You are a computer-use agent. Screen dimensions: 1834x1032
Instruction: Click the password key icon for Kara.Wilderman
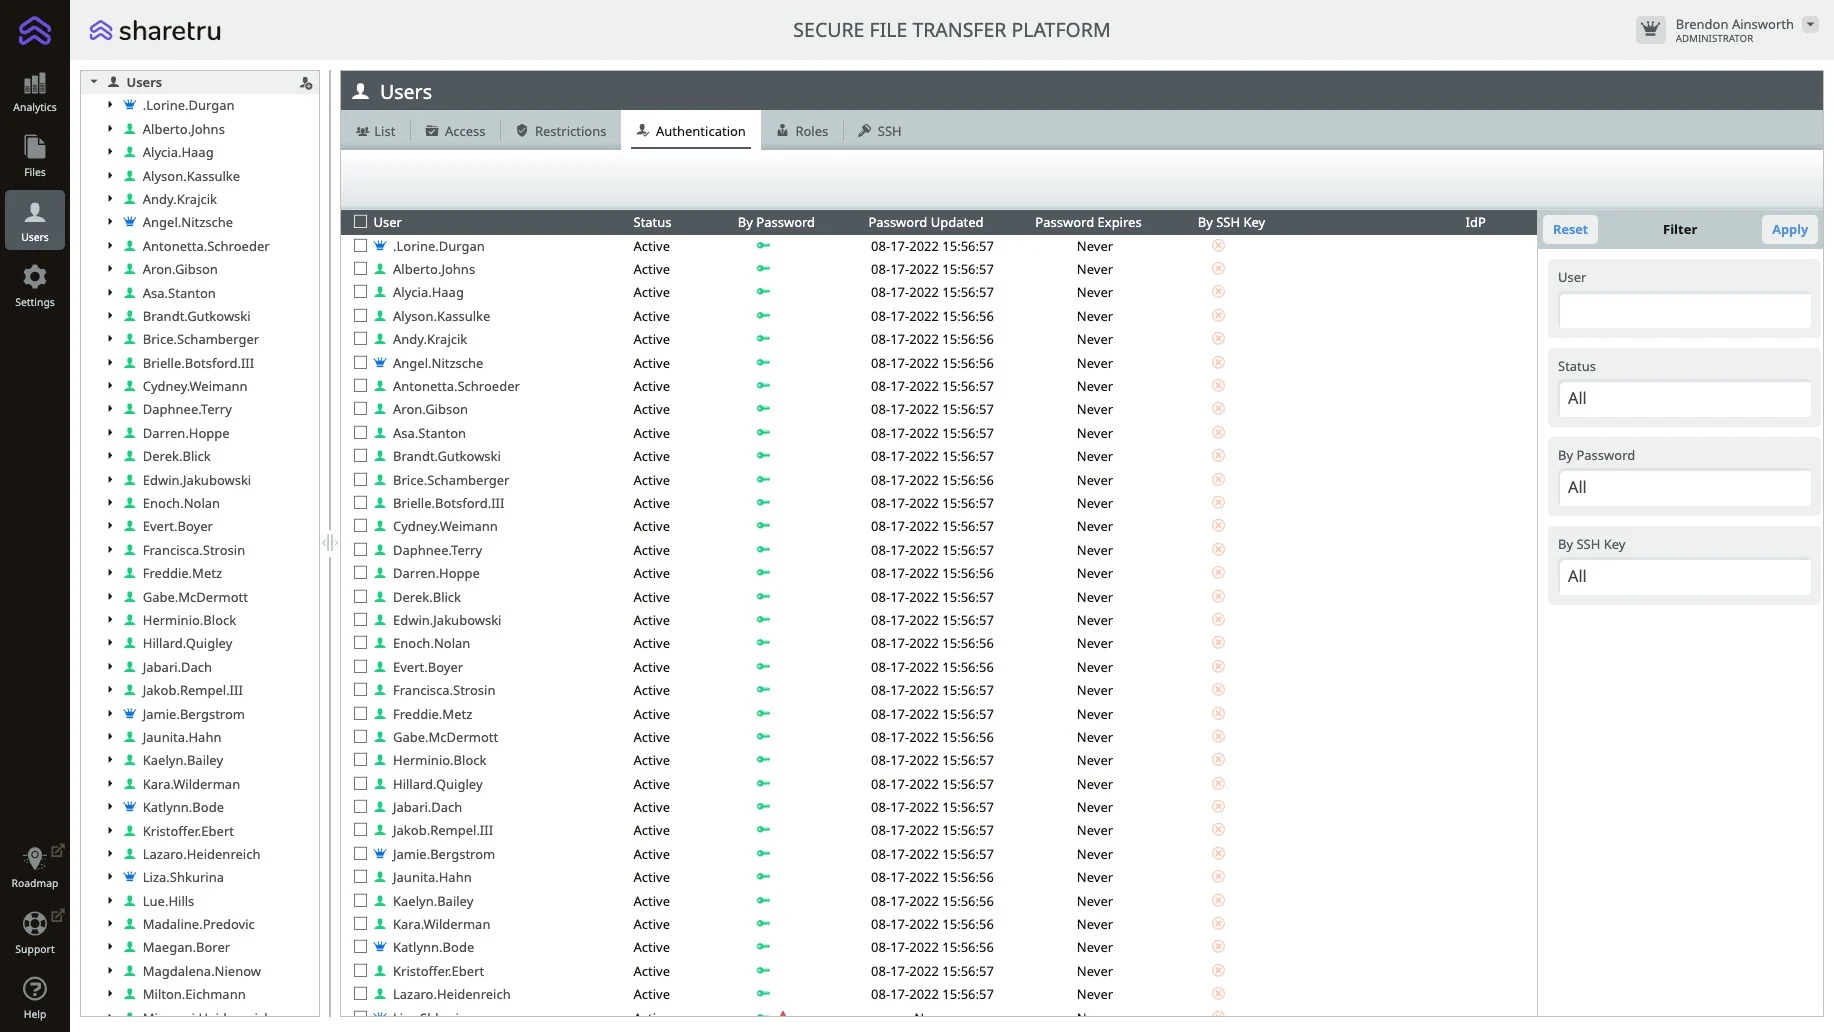[x=763, y=924]
